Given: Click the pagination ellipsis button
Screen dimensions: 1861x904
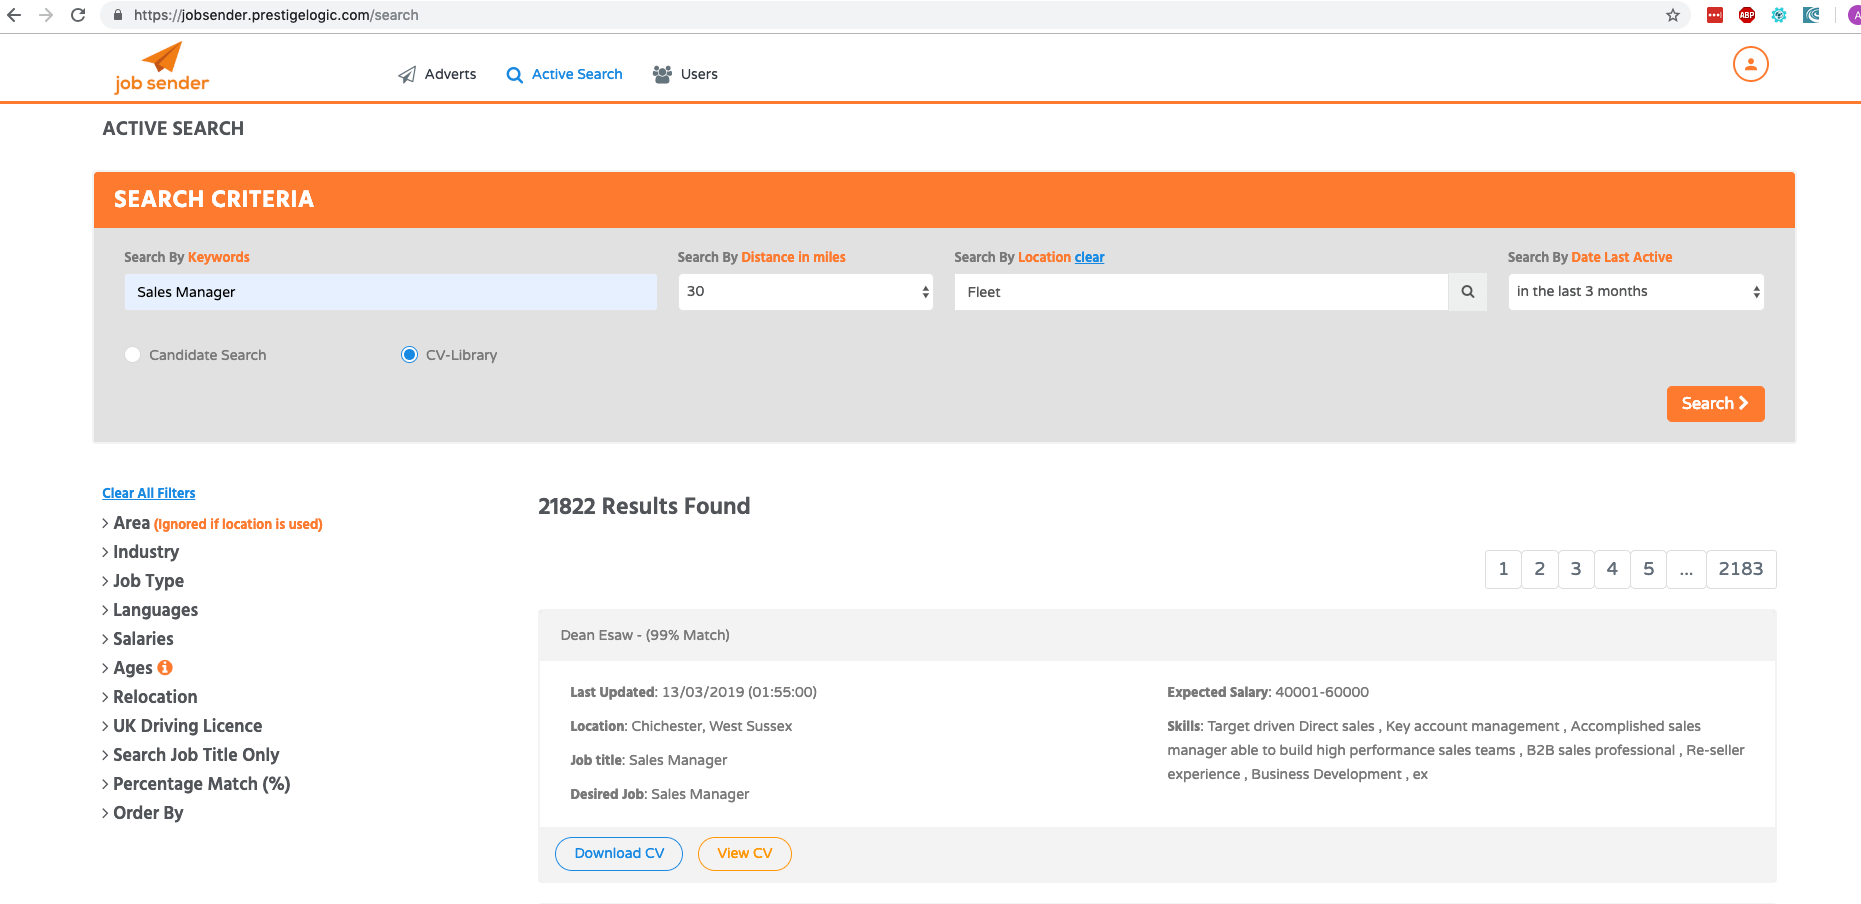Looking at the screenshot, I should (1686, 569).
